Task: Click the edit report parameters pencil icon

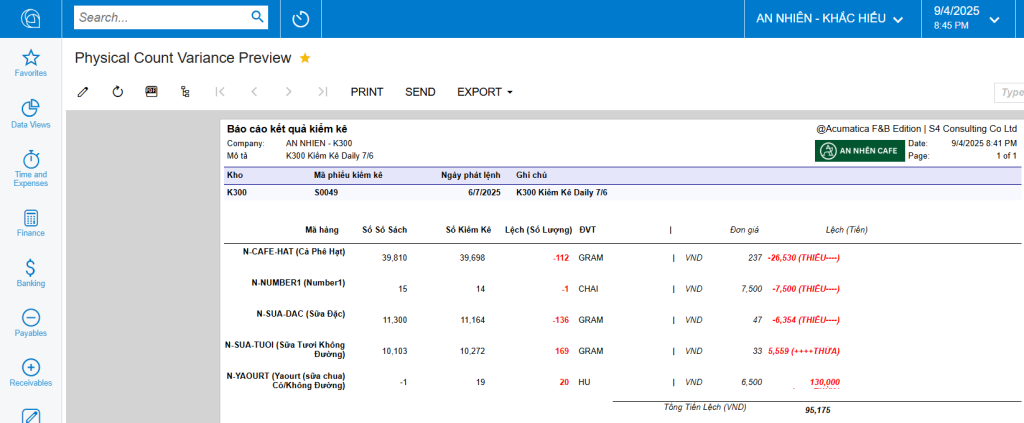Action: 83,92
